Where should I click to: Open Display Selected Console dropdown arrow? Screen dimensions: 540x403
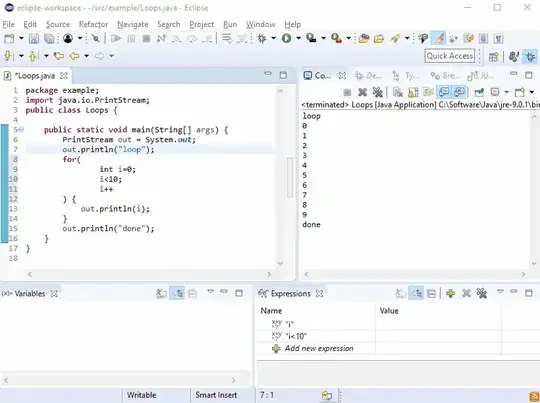click(x=506, y=92)
